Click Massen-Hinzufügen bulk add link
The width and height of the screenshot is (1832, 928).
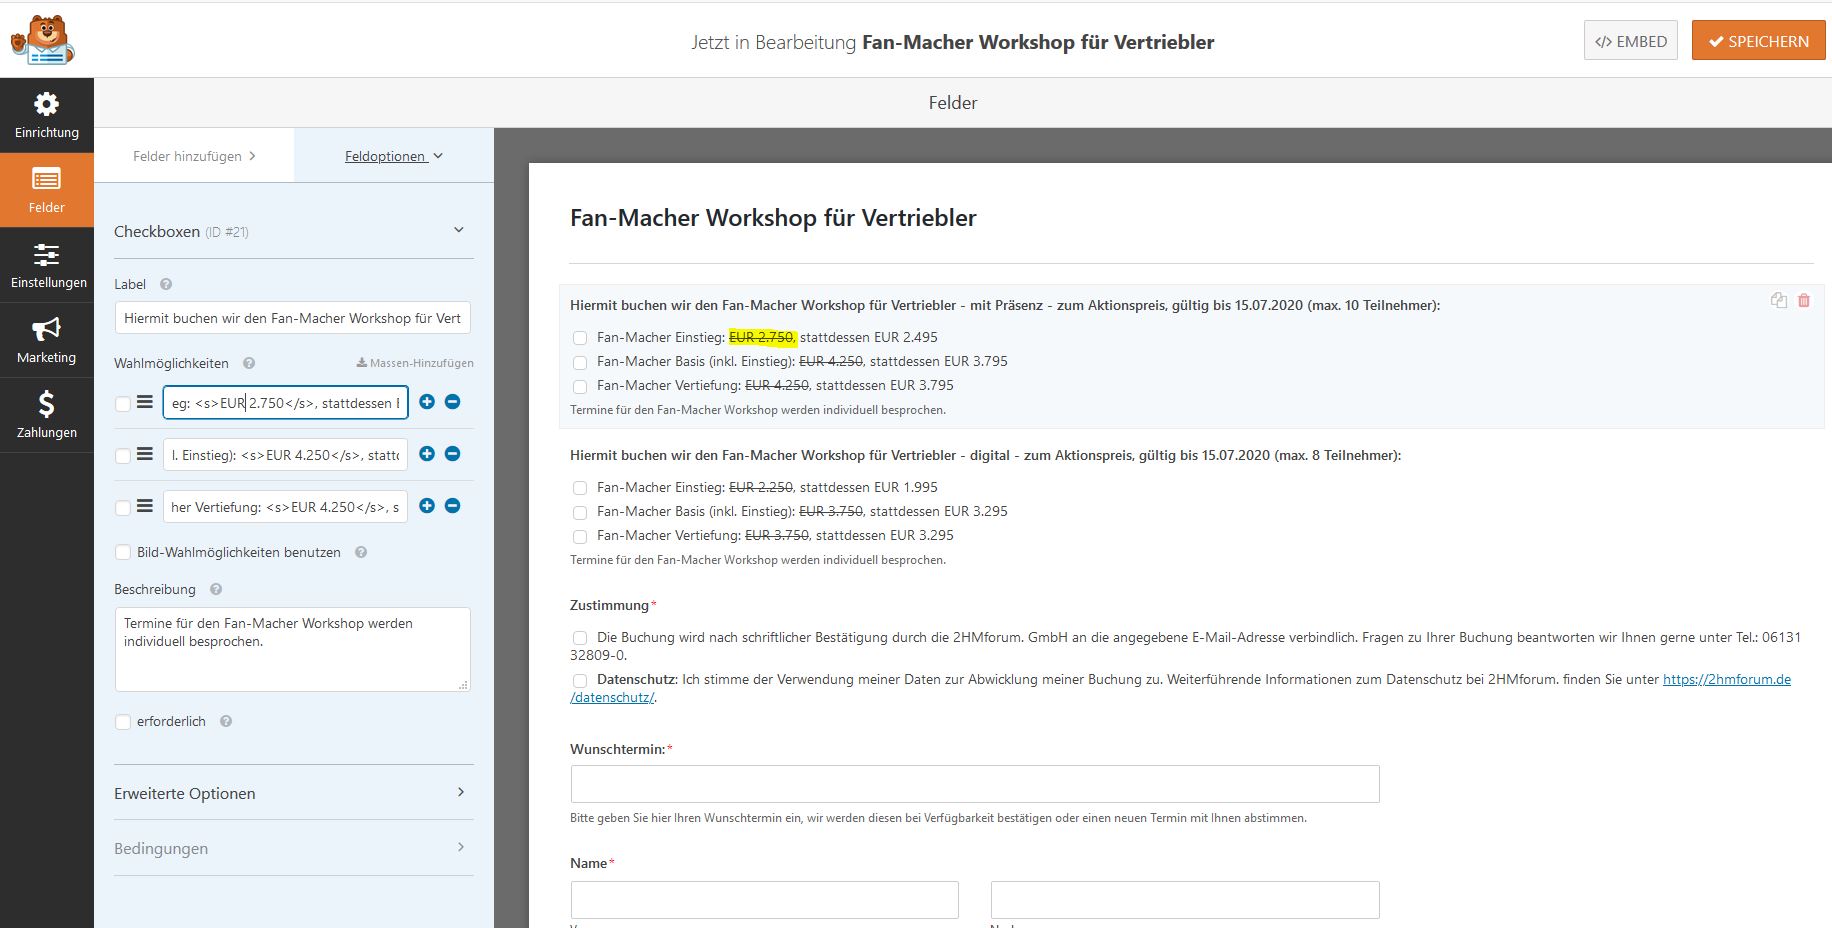[x=415, y=363]
